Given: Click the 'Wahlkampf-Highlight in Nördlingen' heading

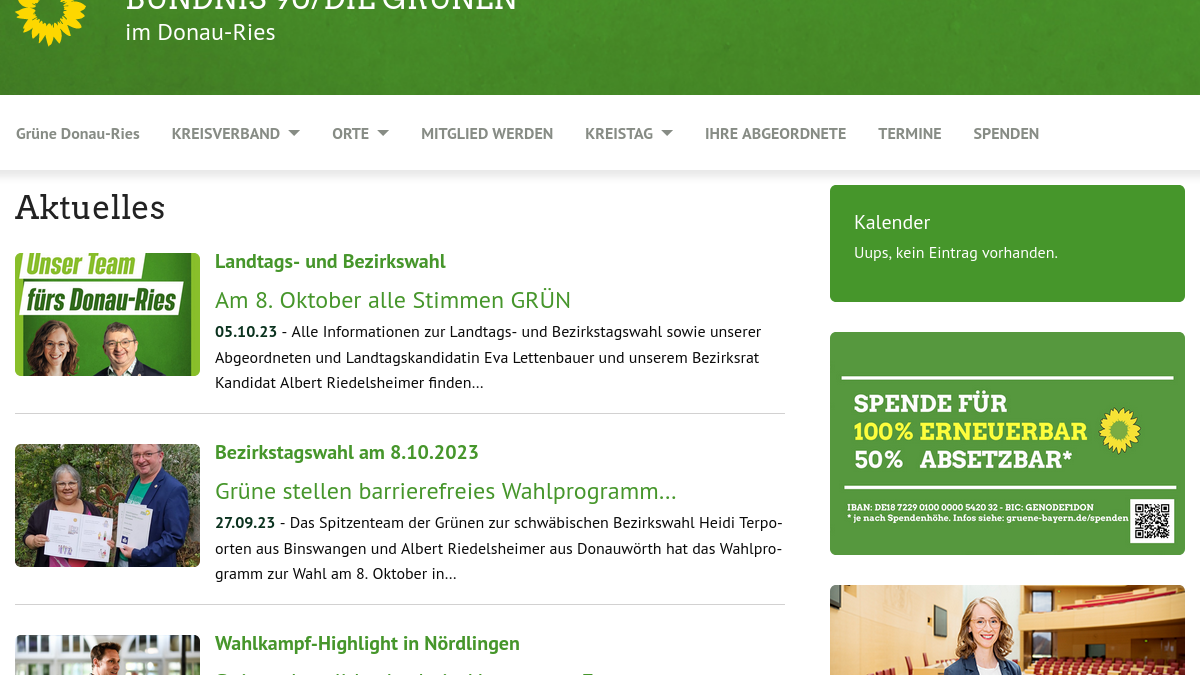Looking at the screenshot, I should point(367,643).
